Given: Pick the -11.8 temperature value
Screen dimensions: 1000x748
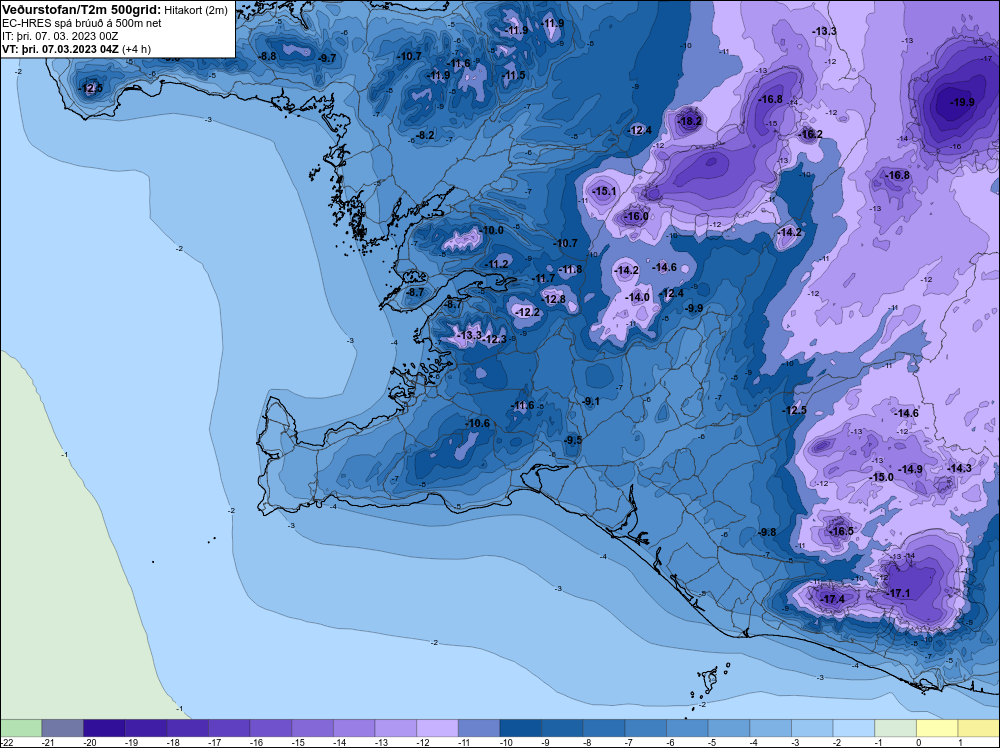Looking at the screenshot, I should 571,269.
